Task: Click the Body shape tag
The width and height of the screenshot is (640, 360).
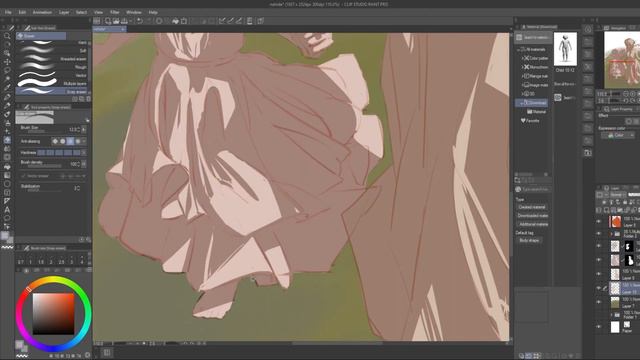Action: click(529, 240)
